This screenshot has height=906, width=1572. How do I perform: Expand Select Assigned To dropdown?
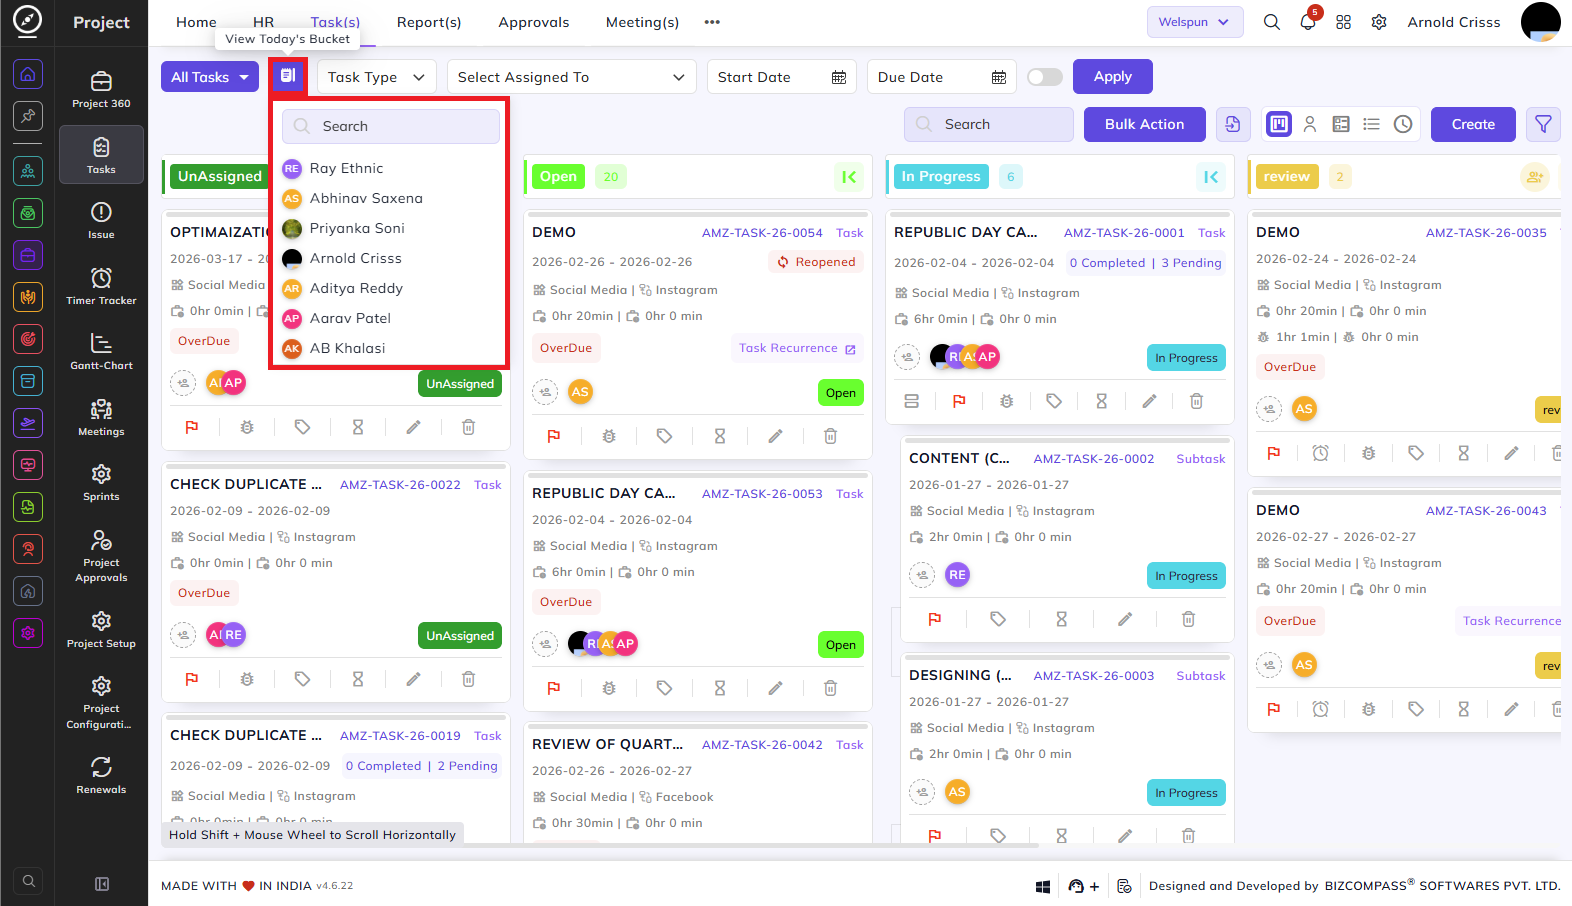(x=571, y=77)
